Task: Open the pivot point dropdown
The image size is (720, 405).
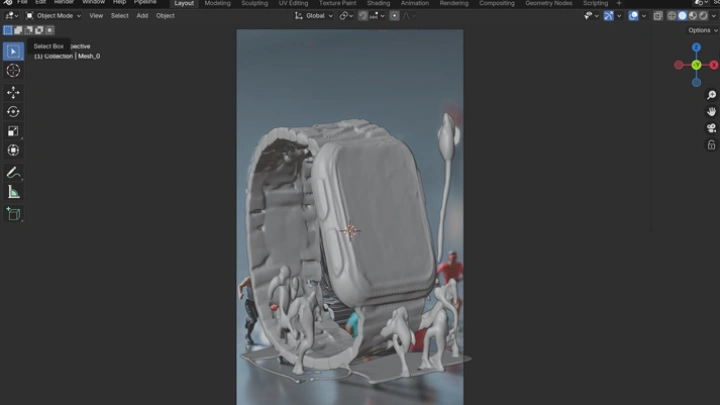Action: pyautogui.click(x=346, y=16)
